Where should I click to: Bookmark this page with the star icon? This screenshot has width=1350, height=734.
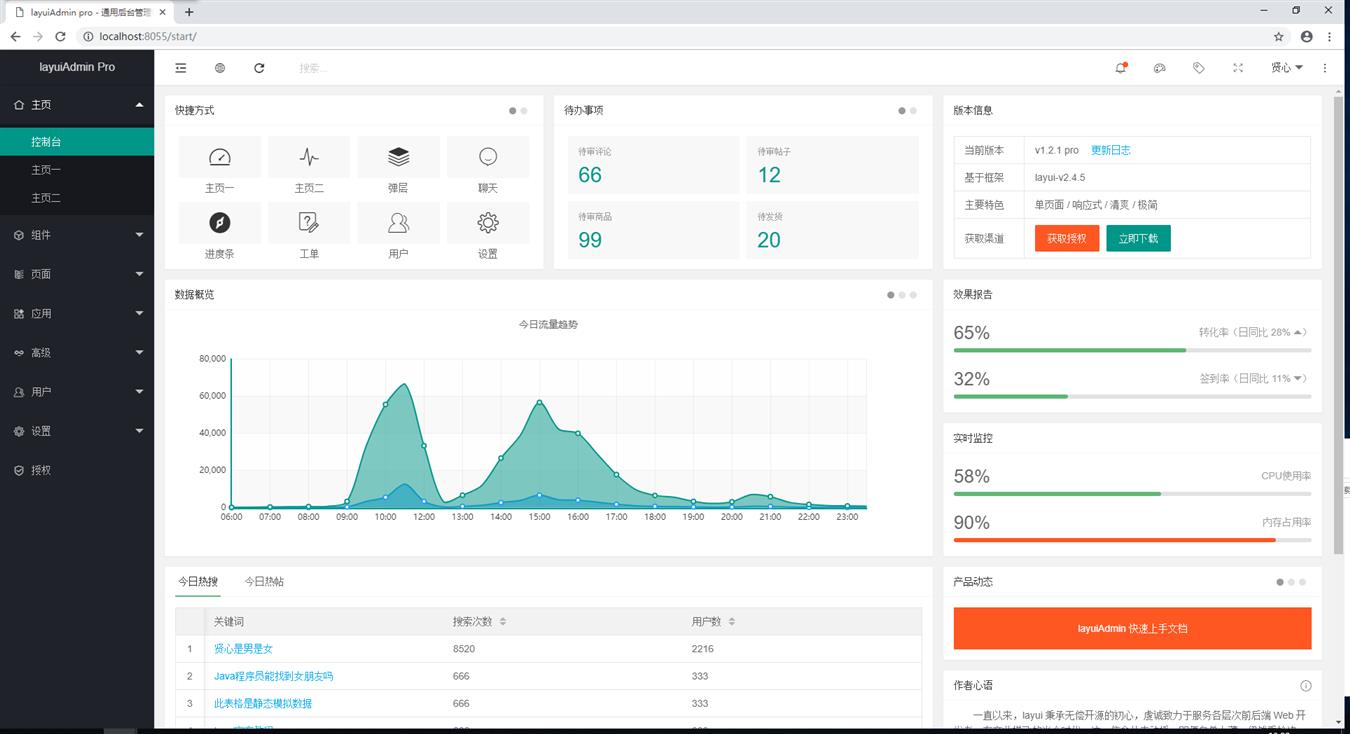tap(1279, 36)
